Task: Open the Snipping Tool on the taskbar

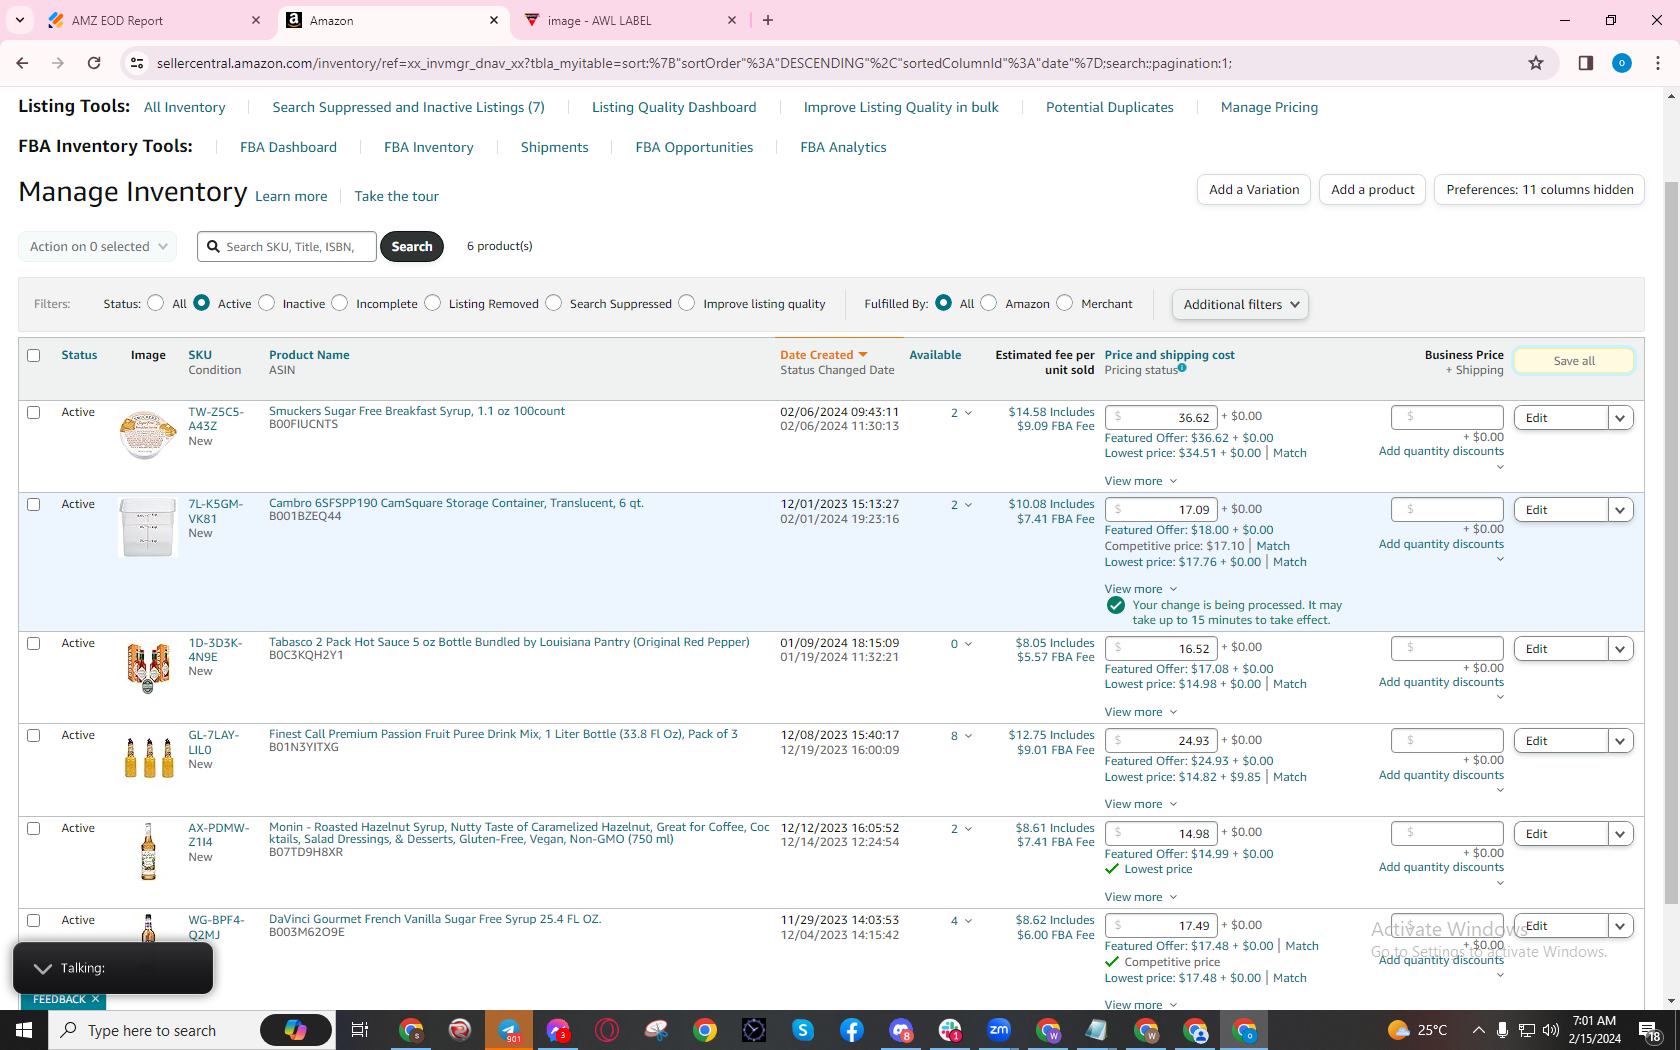Action: pyautogui.click(x=656, y=1030)
